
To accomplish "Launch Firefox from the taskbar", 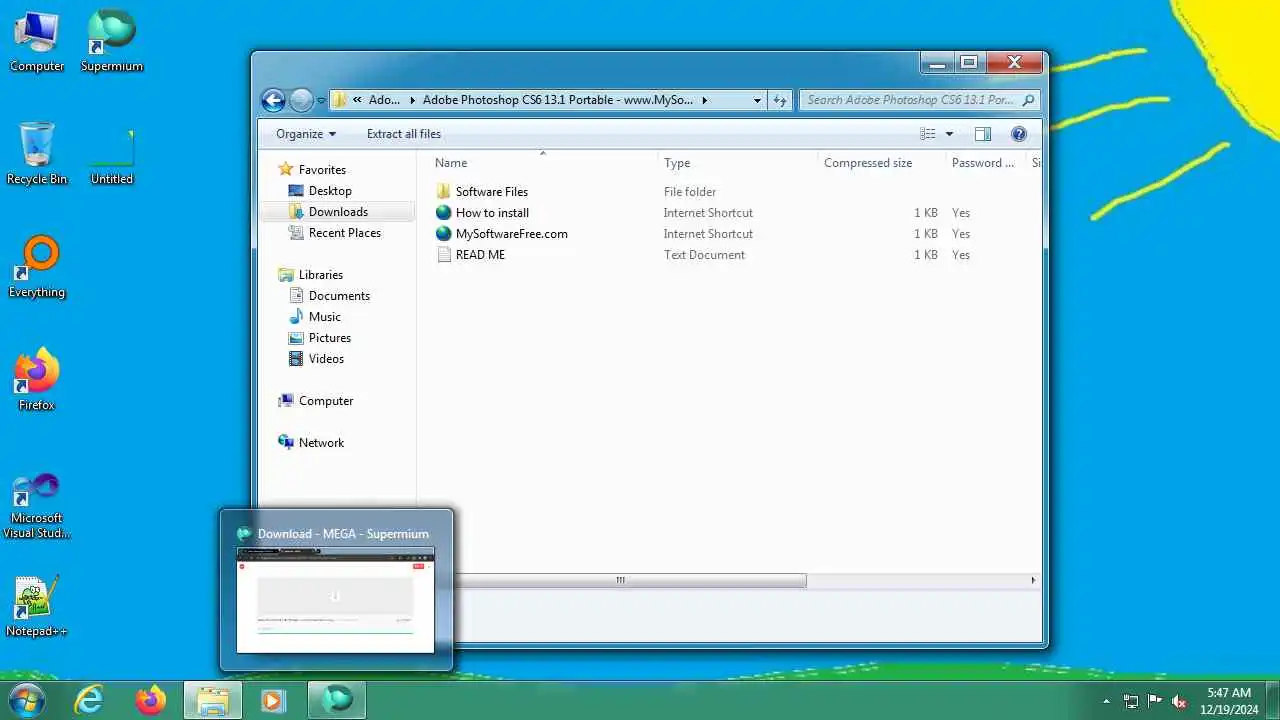I will [151, 700].
